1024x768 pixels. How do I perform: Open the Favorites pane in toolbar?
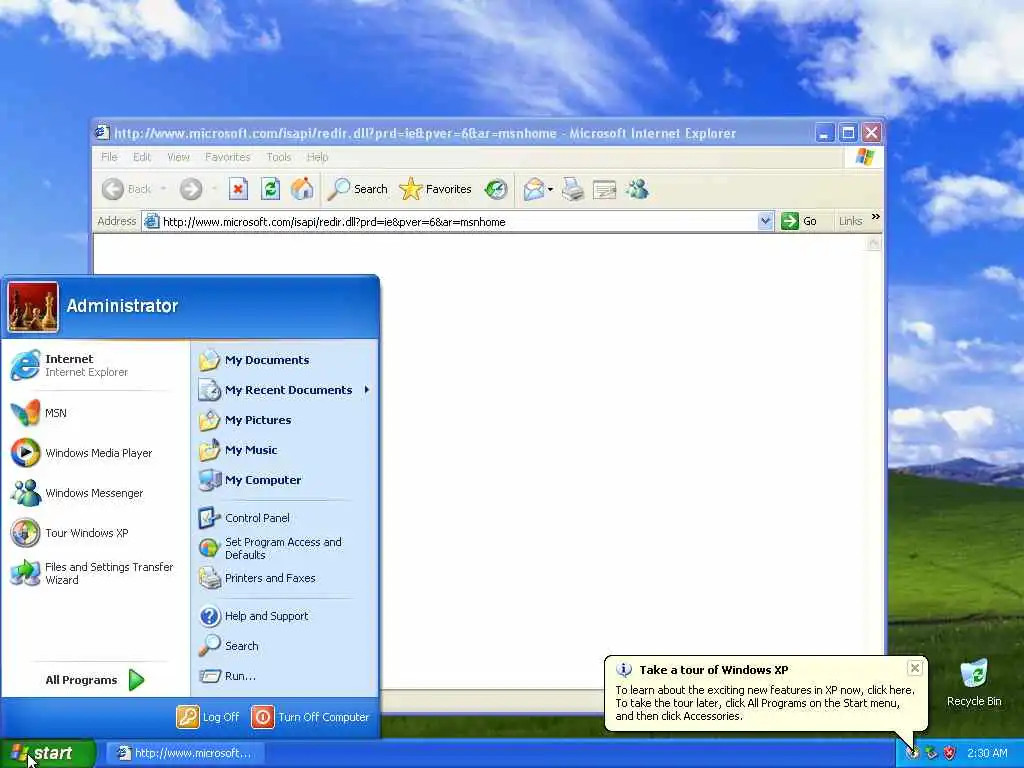coord(435,189)
